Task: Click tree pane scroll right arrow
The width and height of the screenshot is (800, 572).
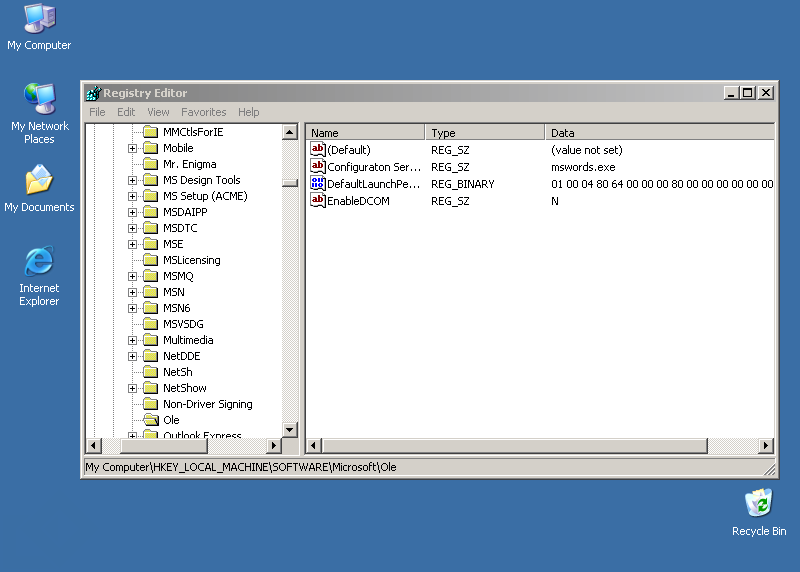Action: (x=274, y=445)
